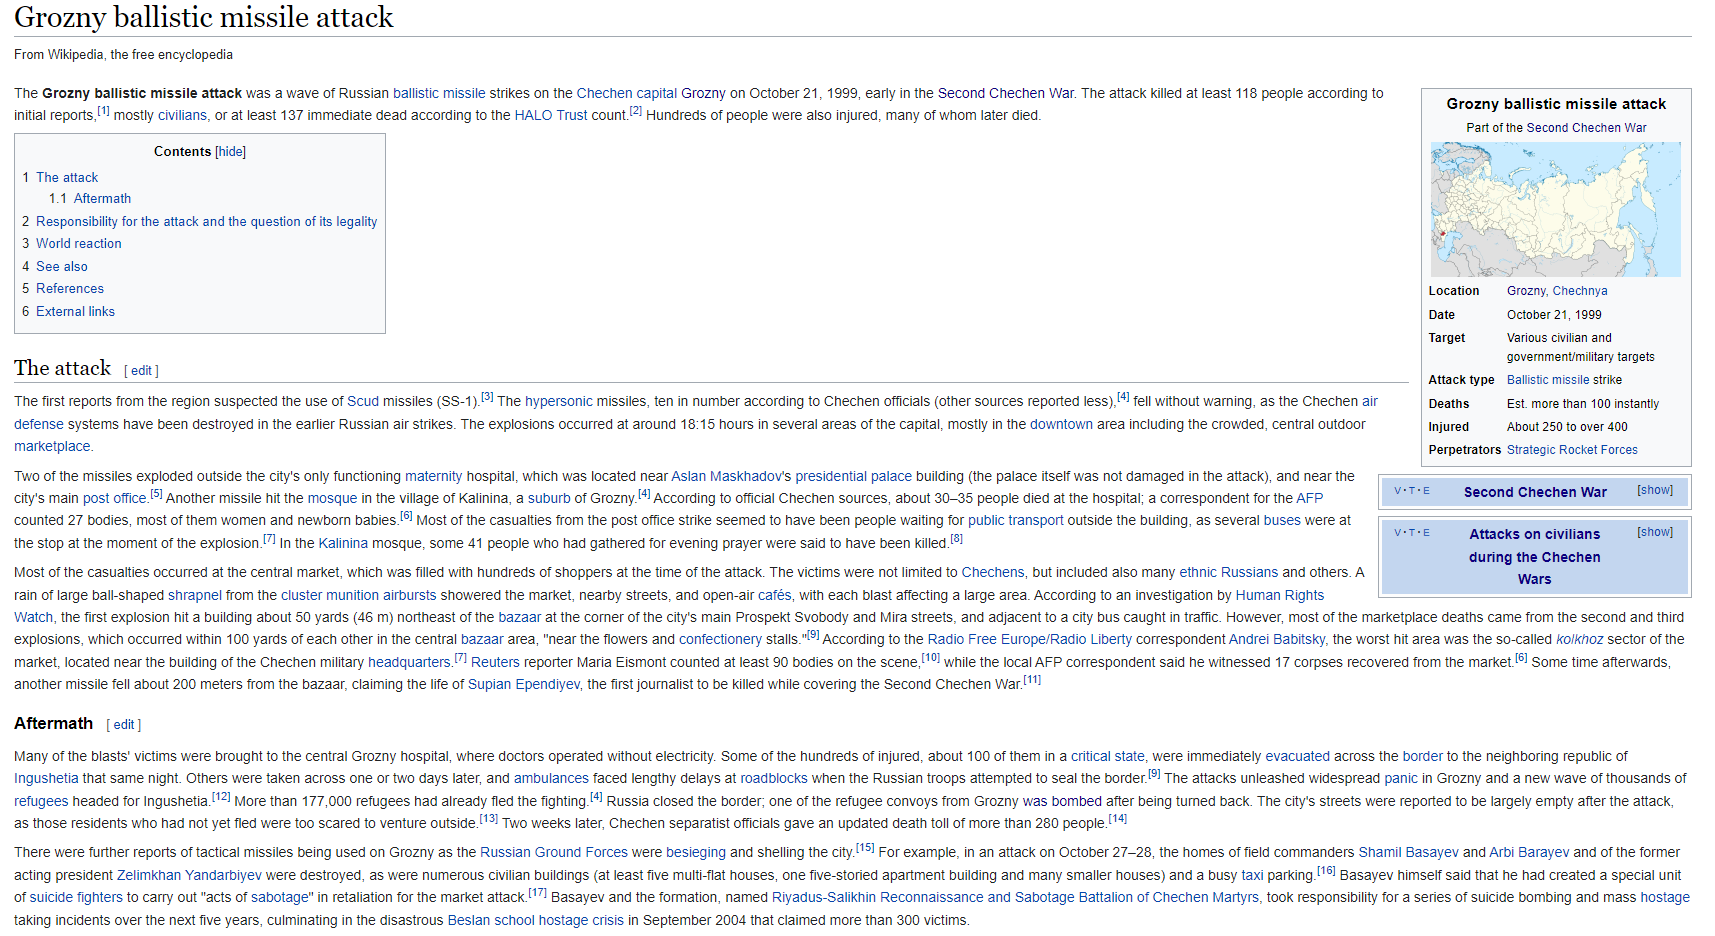This screenshot has height=936, width=1715.
Task: Open the Shamil Basayev link
Action: point(1407,853)
